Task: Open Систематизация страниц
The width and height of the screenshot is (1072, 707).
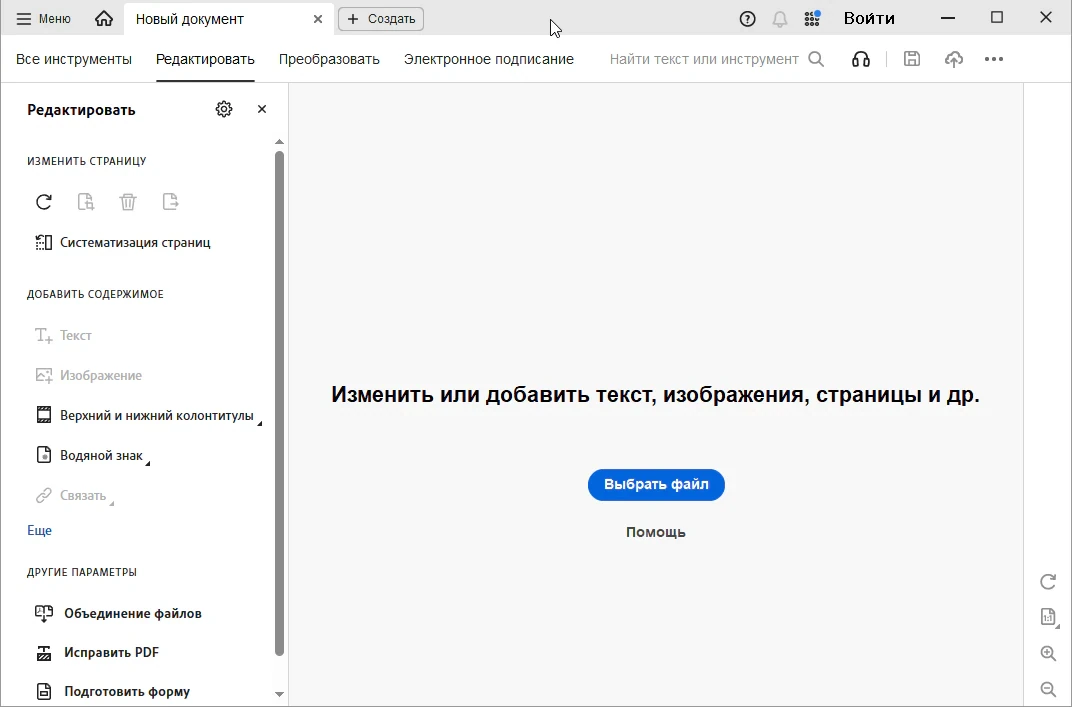Action: point(123,243)
